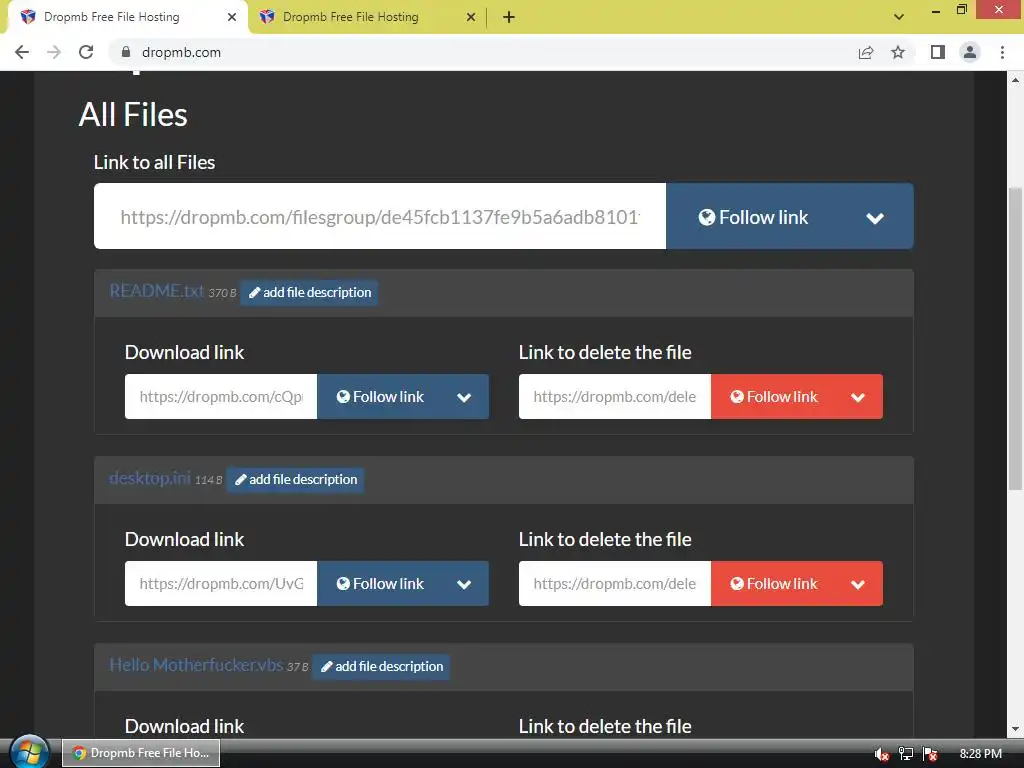Click the All Files heading
1024x768 pixels.
click(133, 114)
